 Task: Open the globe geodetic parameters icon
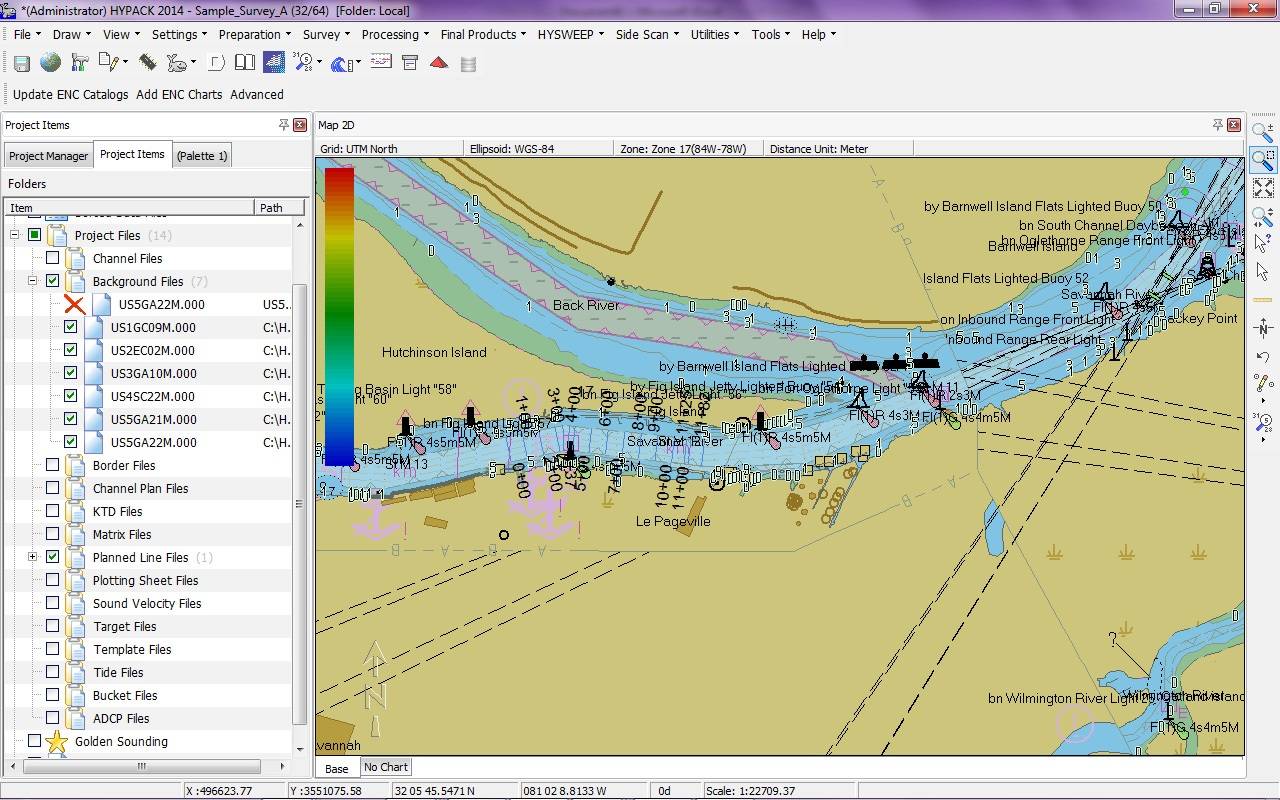point(50,63)
